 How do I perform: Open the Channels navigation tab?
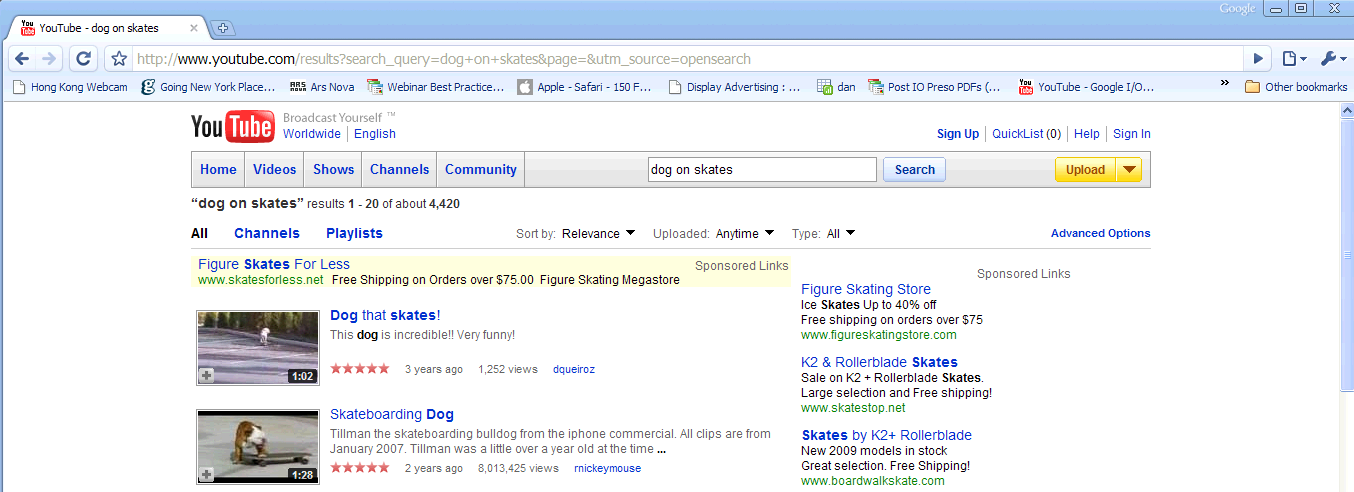[x=399, y=170]
